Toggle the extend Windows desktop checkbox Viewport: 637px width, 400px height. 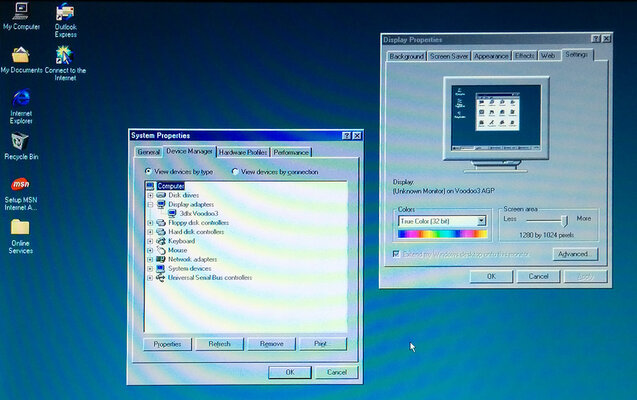point(398,254)
